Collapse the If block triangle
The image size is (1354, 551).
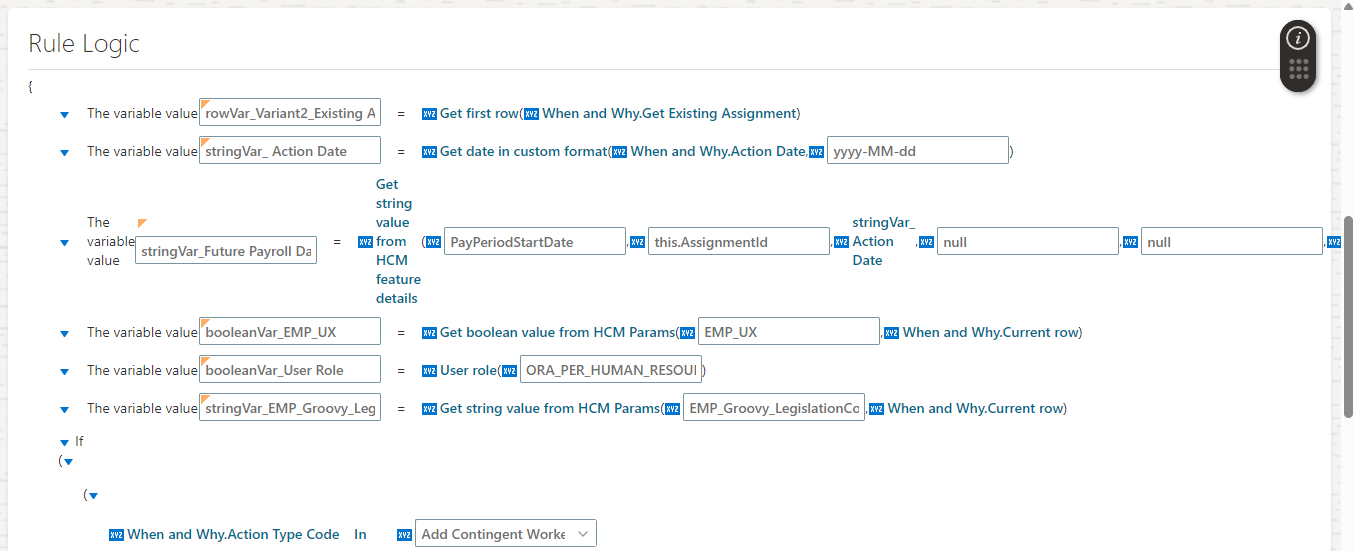[64, 442]
